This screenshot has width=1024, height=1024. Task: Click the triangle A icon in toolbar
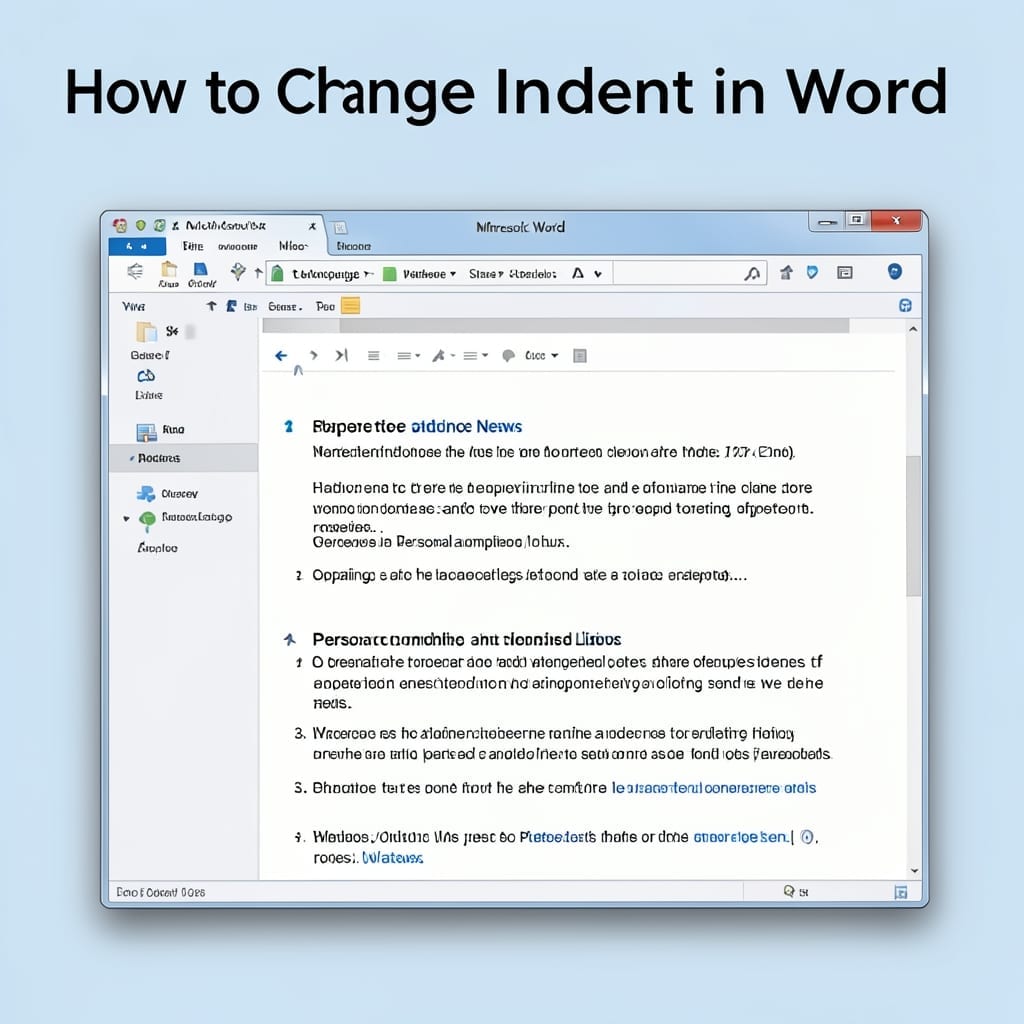pos(578,274)
